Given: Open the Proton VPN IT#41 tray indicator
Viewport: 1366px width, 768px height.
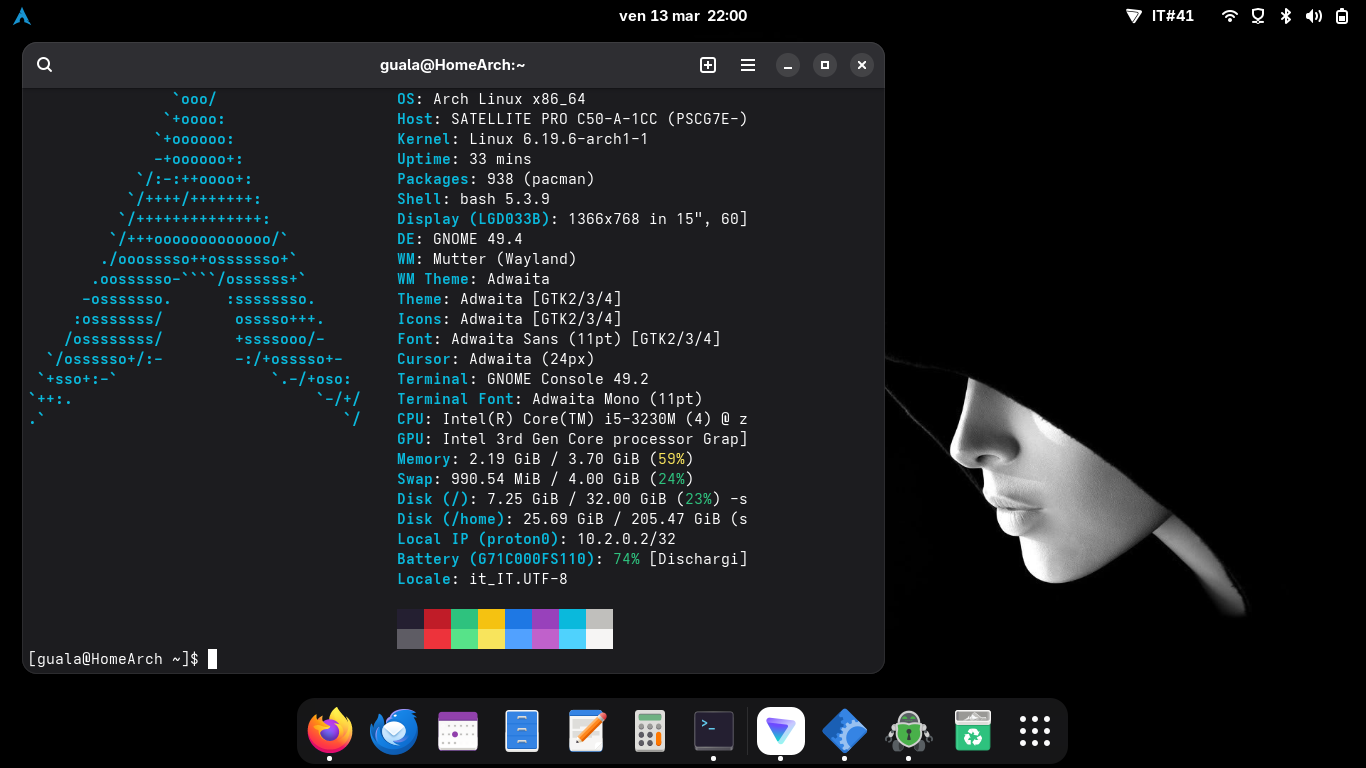Looking at the screenshot, I should click(1160, 16).
